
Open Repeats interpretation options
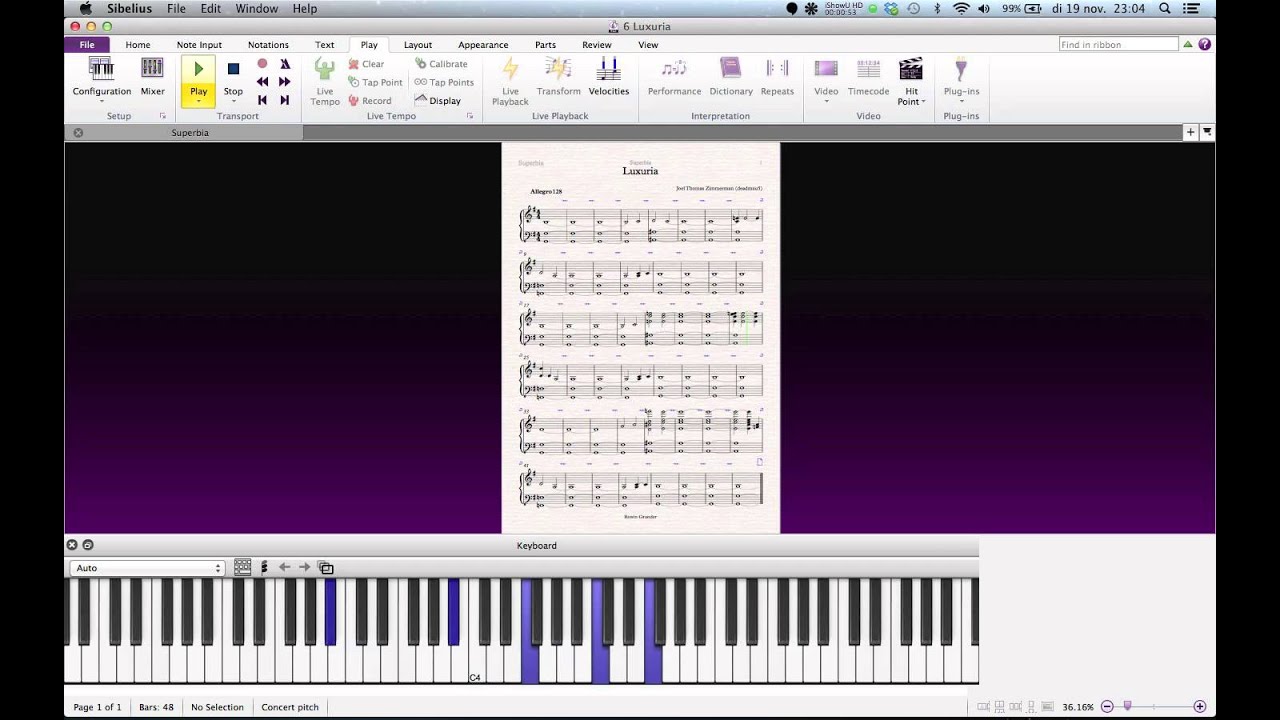(777, 77)
